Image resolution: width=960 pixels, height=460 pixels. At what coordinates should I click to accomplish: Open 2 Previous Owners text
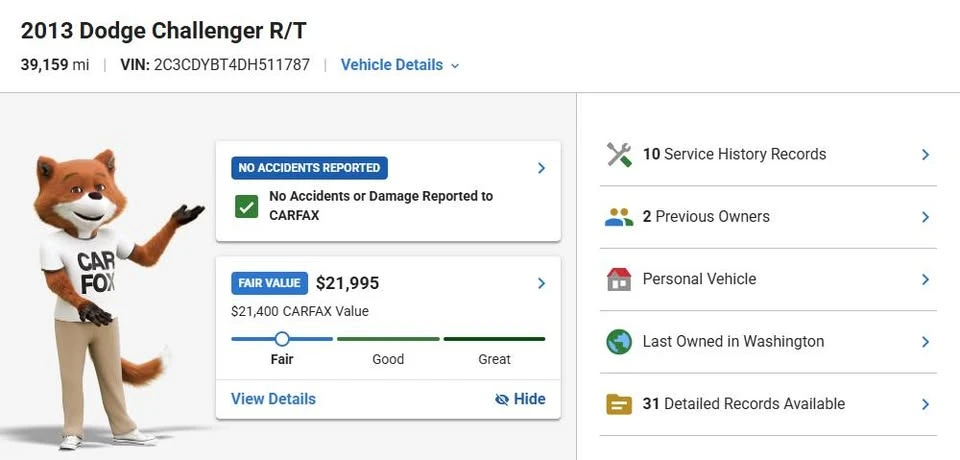click(x=706, y=216)
